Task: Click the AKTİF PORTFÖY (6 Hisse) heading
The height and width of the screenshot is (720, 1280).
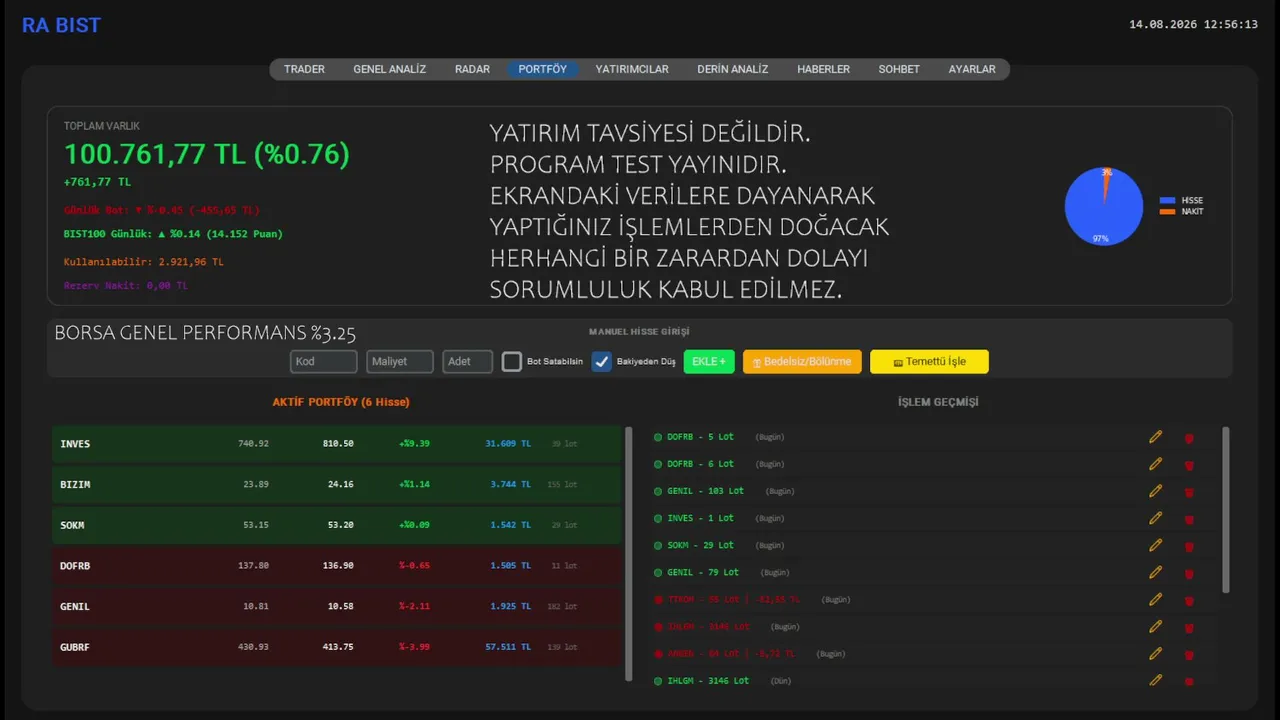Action: pyautogui.click(x=341, y=402)
